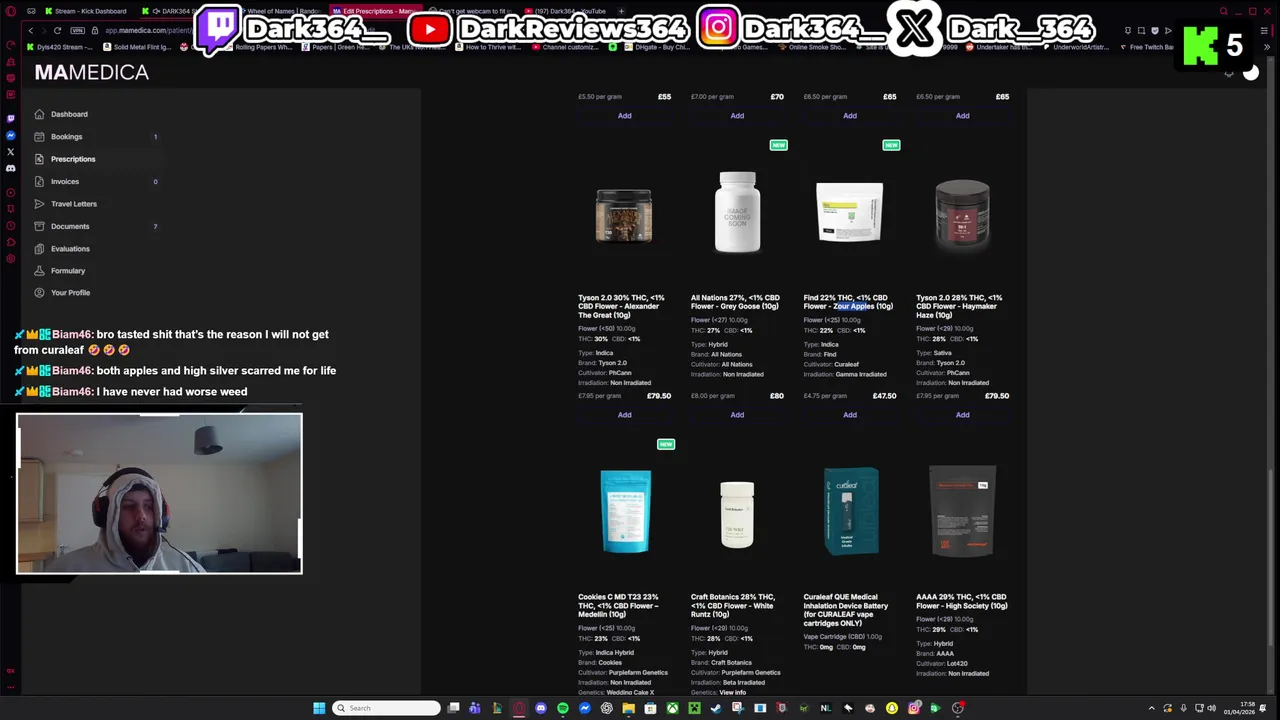Click the app.mamedica.com address bar

click(148, 30)
